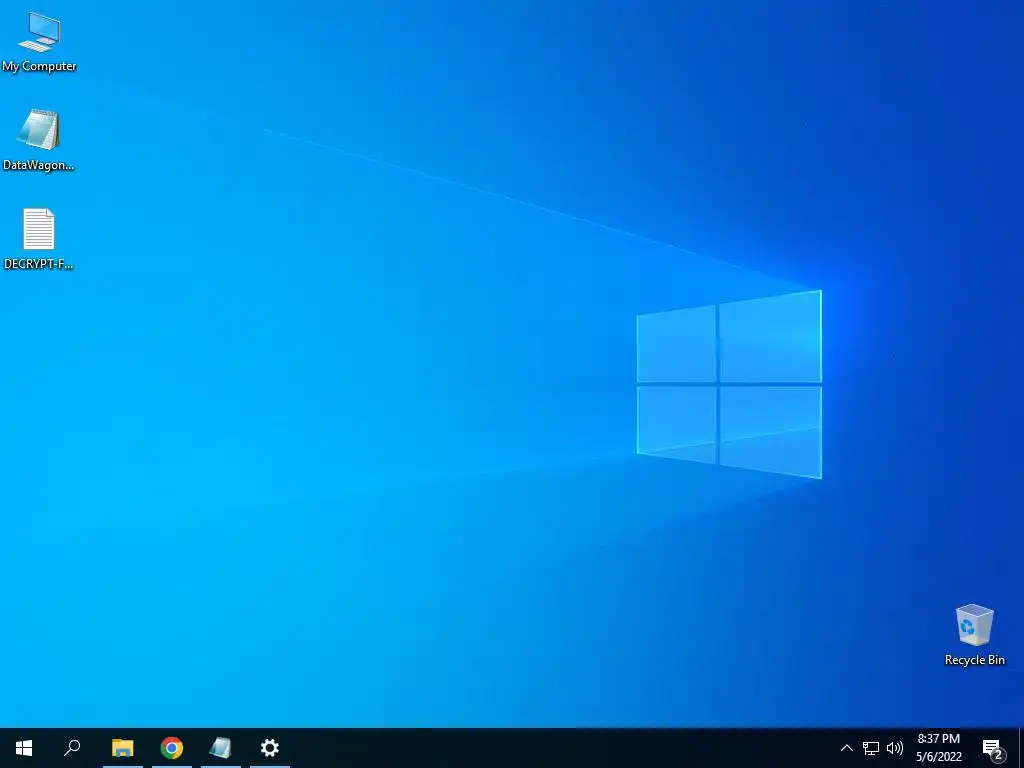Select the DataWagon notepad shortcut icon

(x=39, y=140)
